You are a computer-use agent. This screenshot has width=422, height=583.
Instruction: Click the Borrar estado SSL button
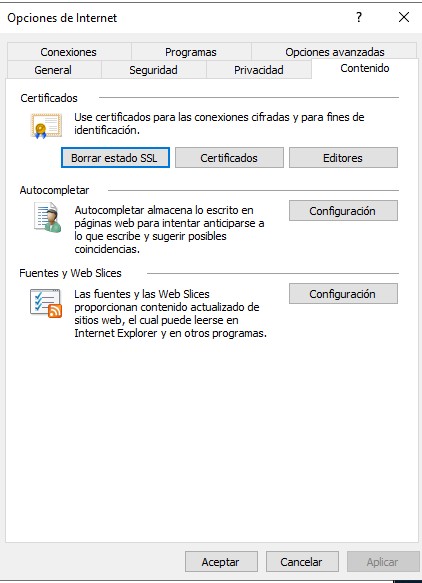pyautogui.click(x=115, y=158)
